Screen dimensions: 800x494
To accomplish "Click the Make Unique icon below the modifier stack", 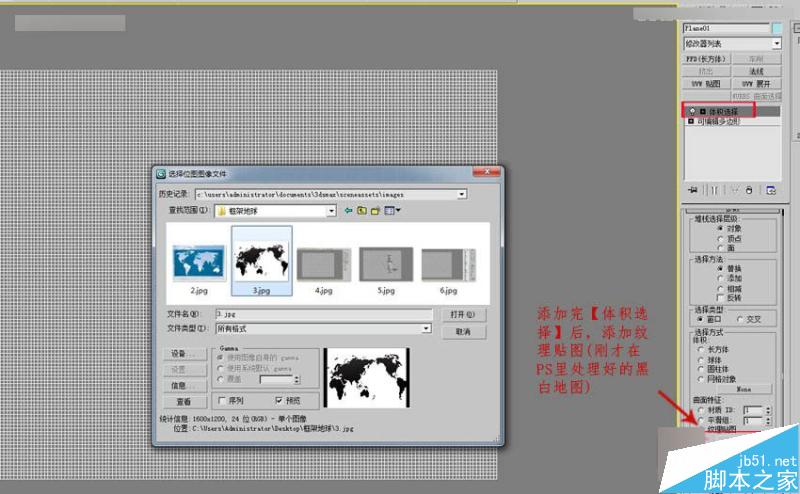I will tap(735, 190).
